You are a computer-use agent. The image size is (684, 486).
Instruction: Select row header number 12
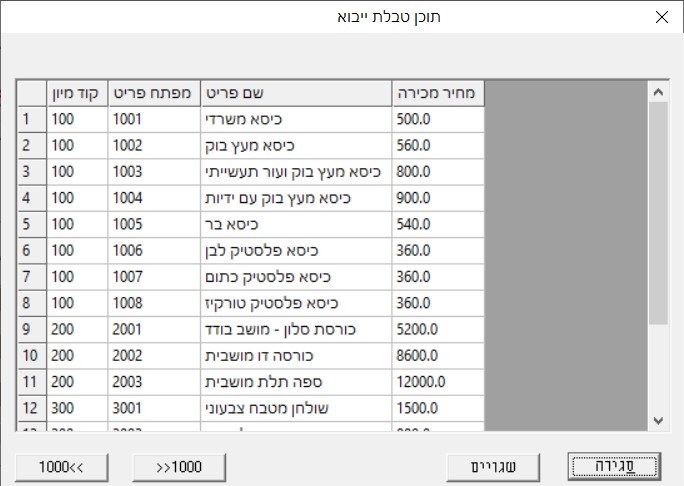click(32, 408)
